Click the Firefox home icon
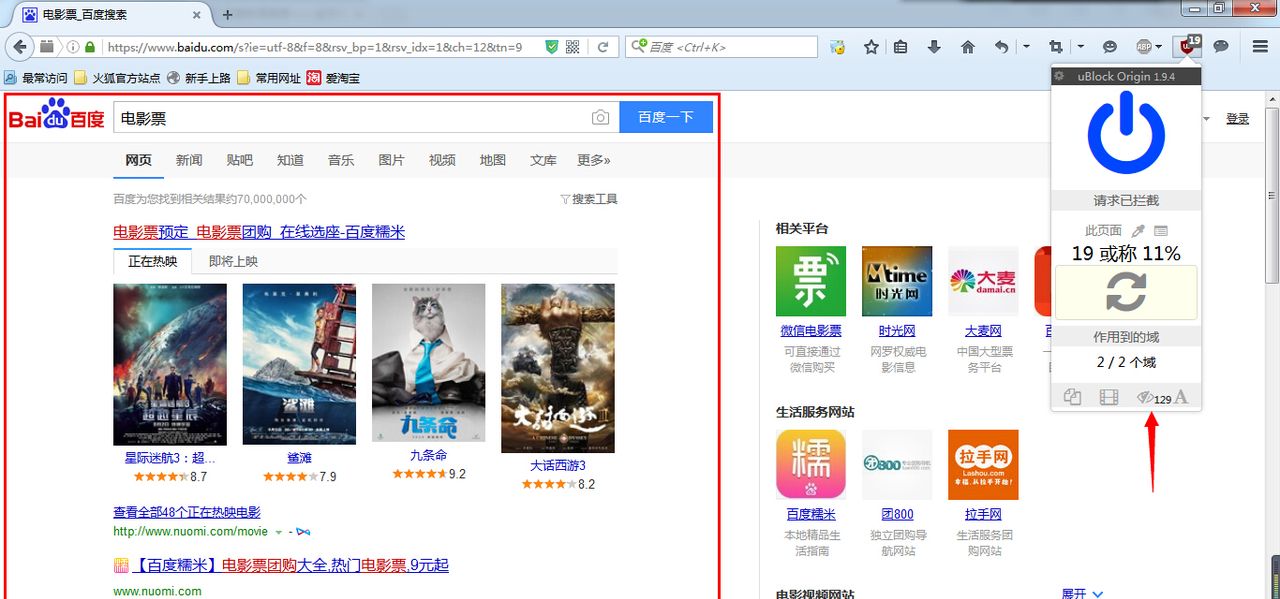 click(x=967, y=46)
